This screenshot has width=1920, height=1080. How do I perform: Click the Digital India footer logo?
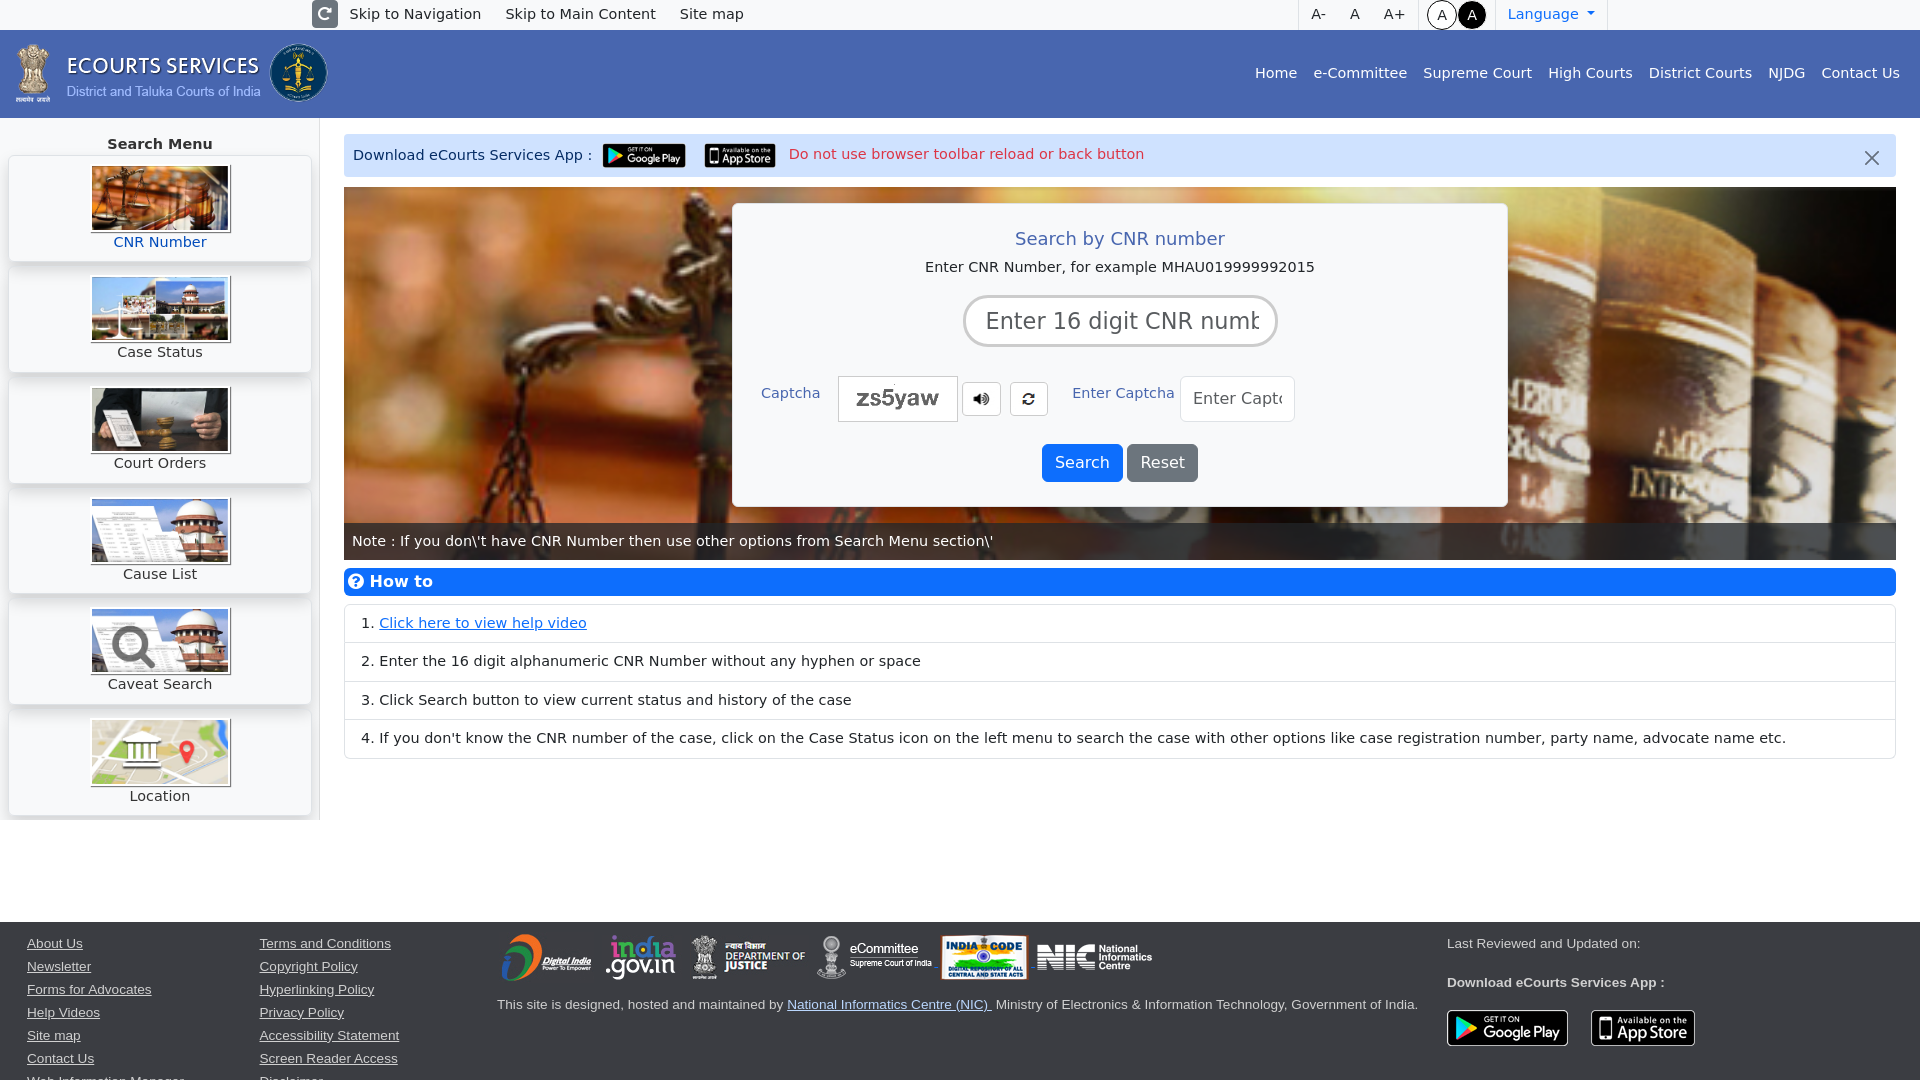tap(546, 957)
